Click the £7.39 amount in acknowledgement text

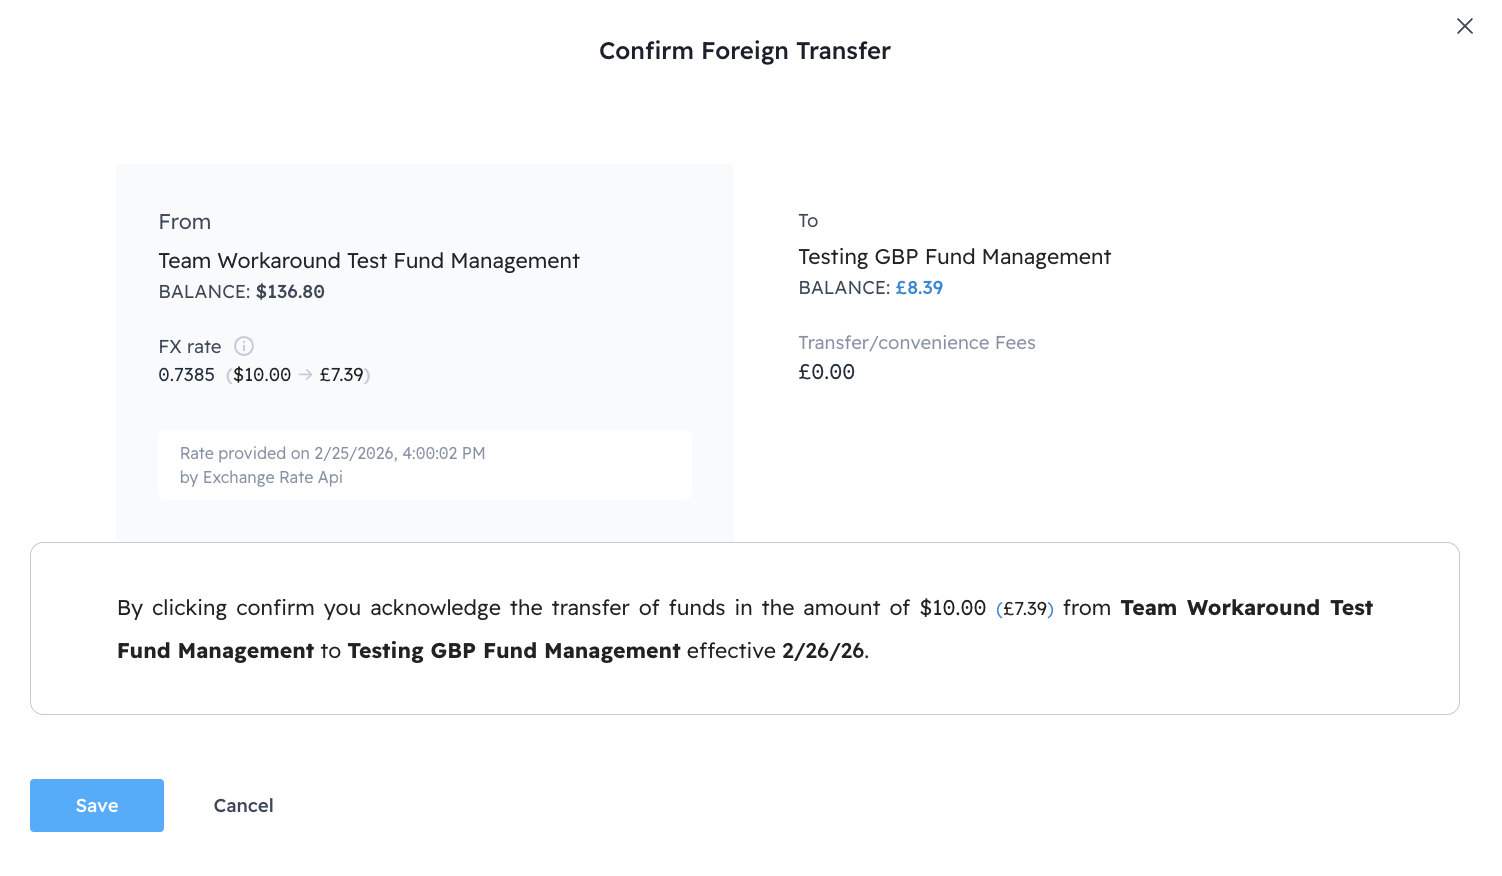coord(1025,609)
